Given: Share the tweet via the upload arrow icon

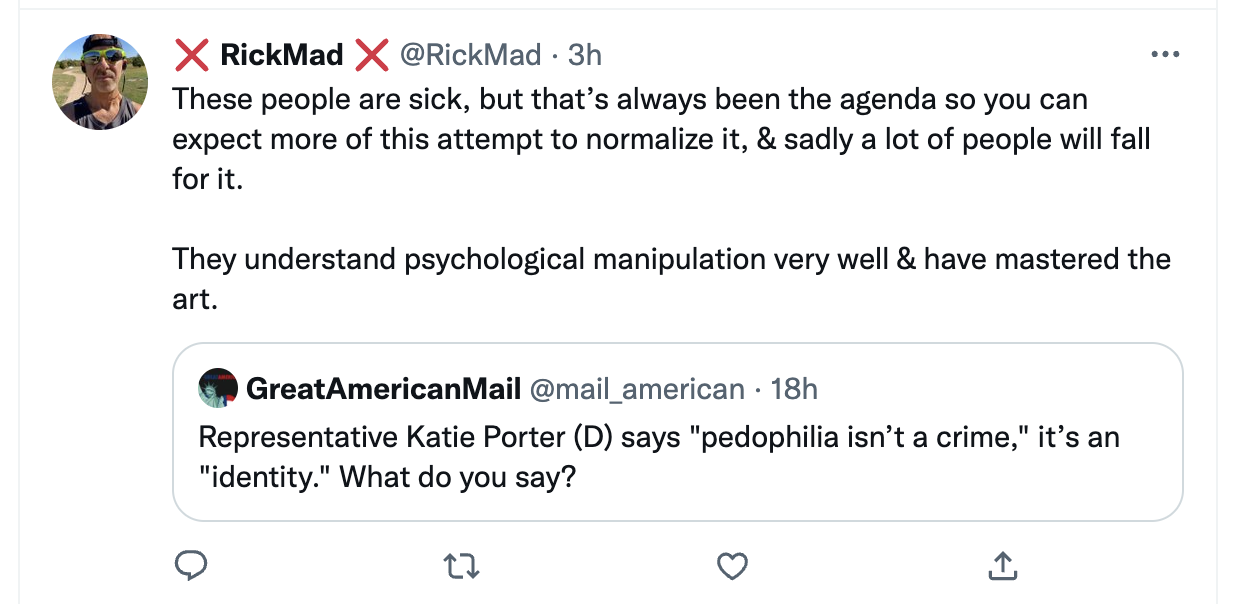Looking at the screenshot, I should pyautogui.click(x=1003, y=566).
